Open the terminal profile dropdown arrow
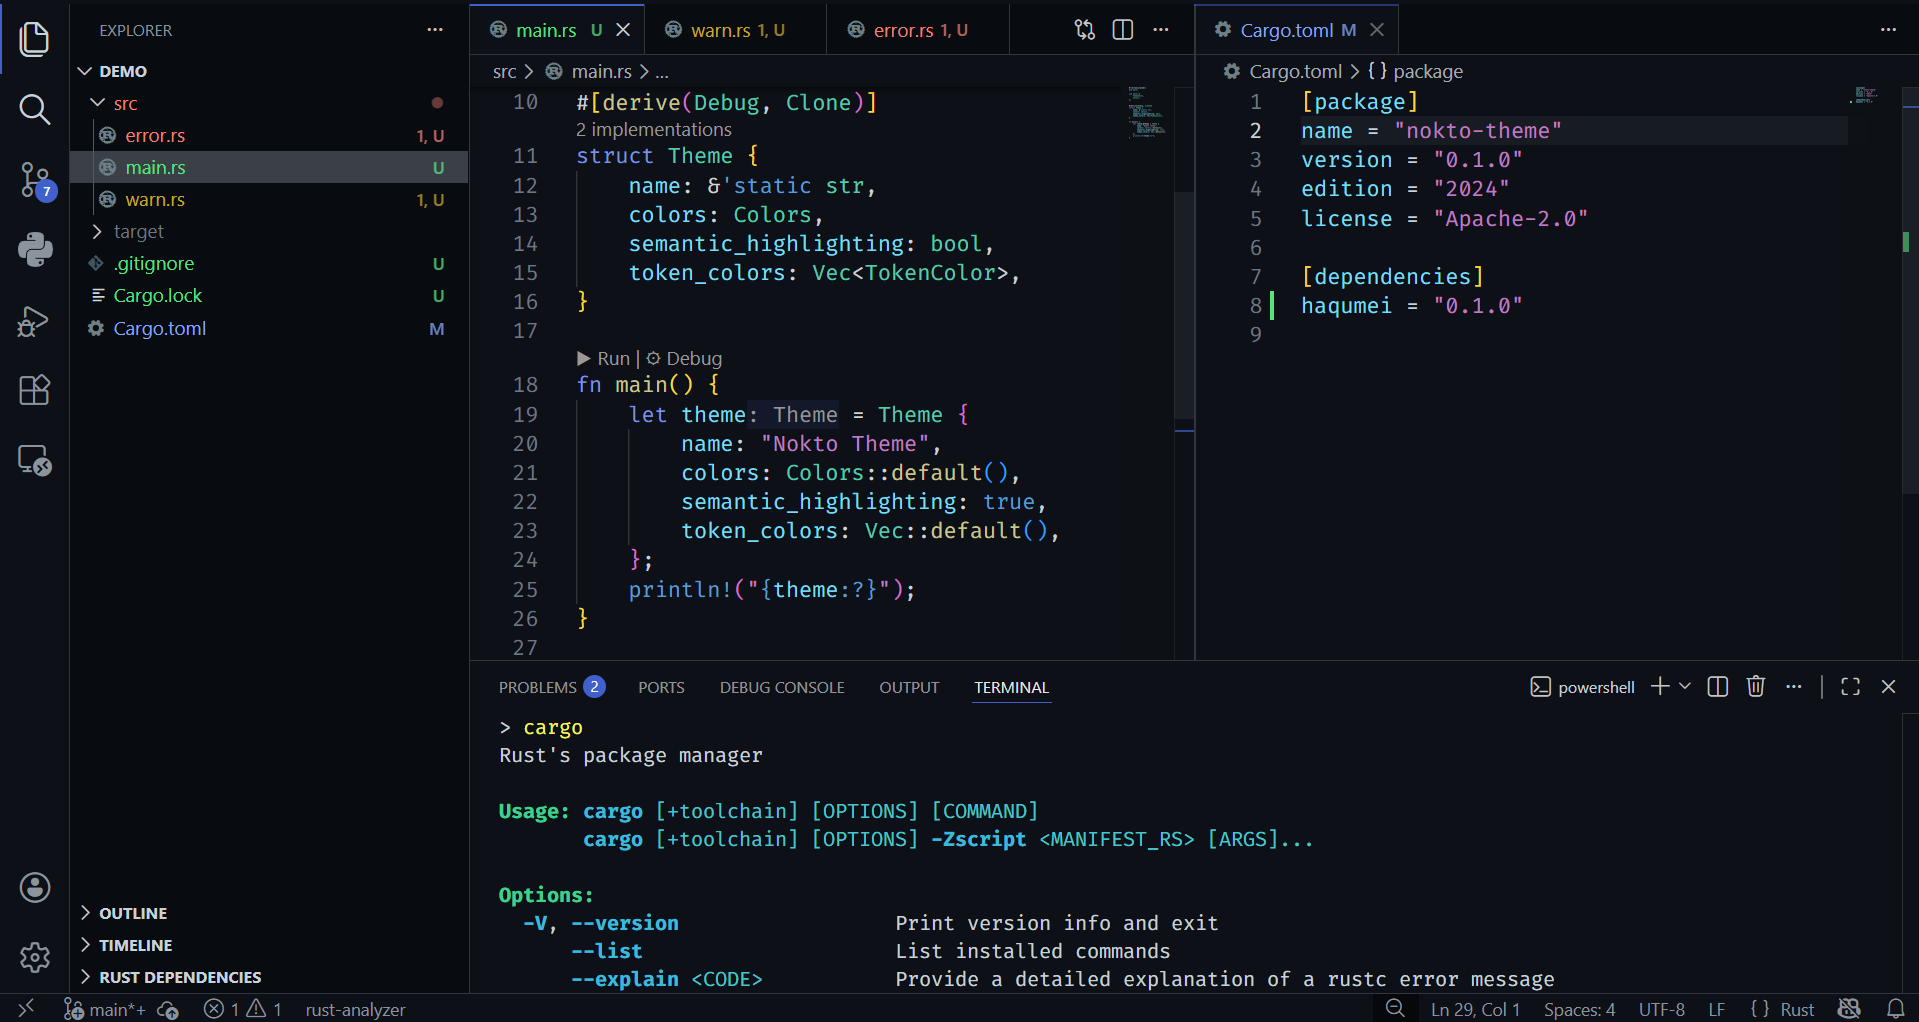The width and height of the screenshot is (1919, 1022). [x=1687, y=686]
